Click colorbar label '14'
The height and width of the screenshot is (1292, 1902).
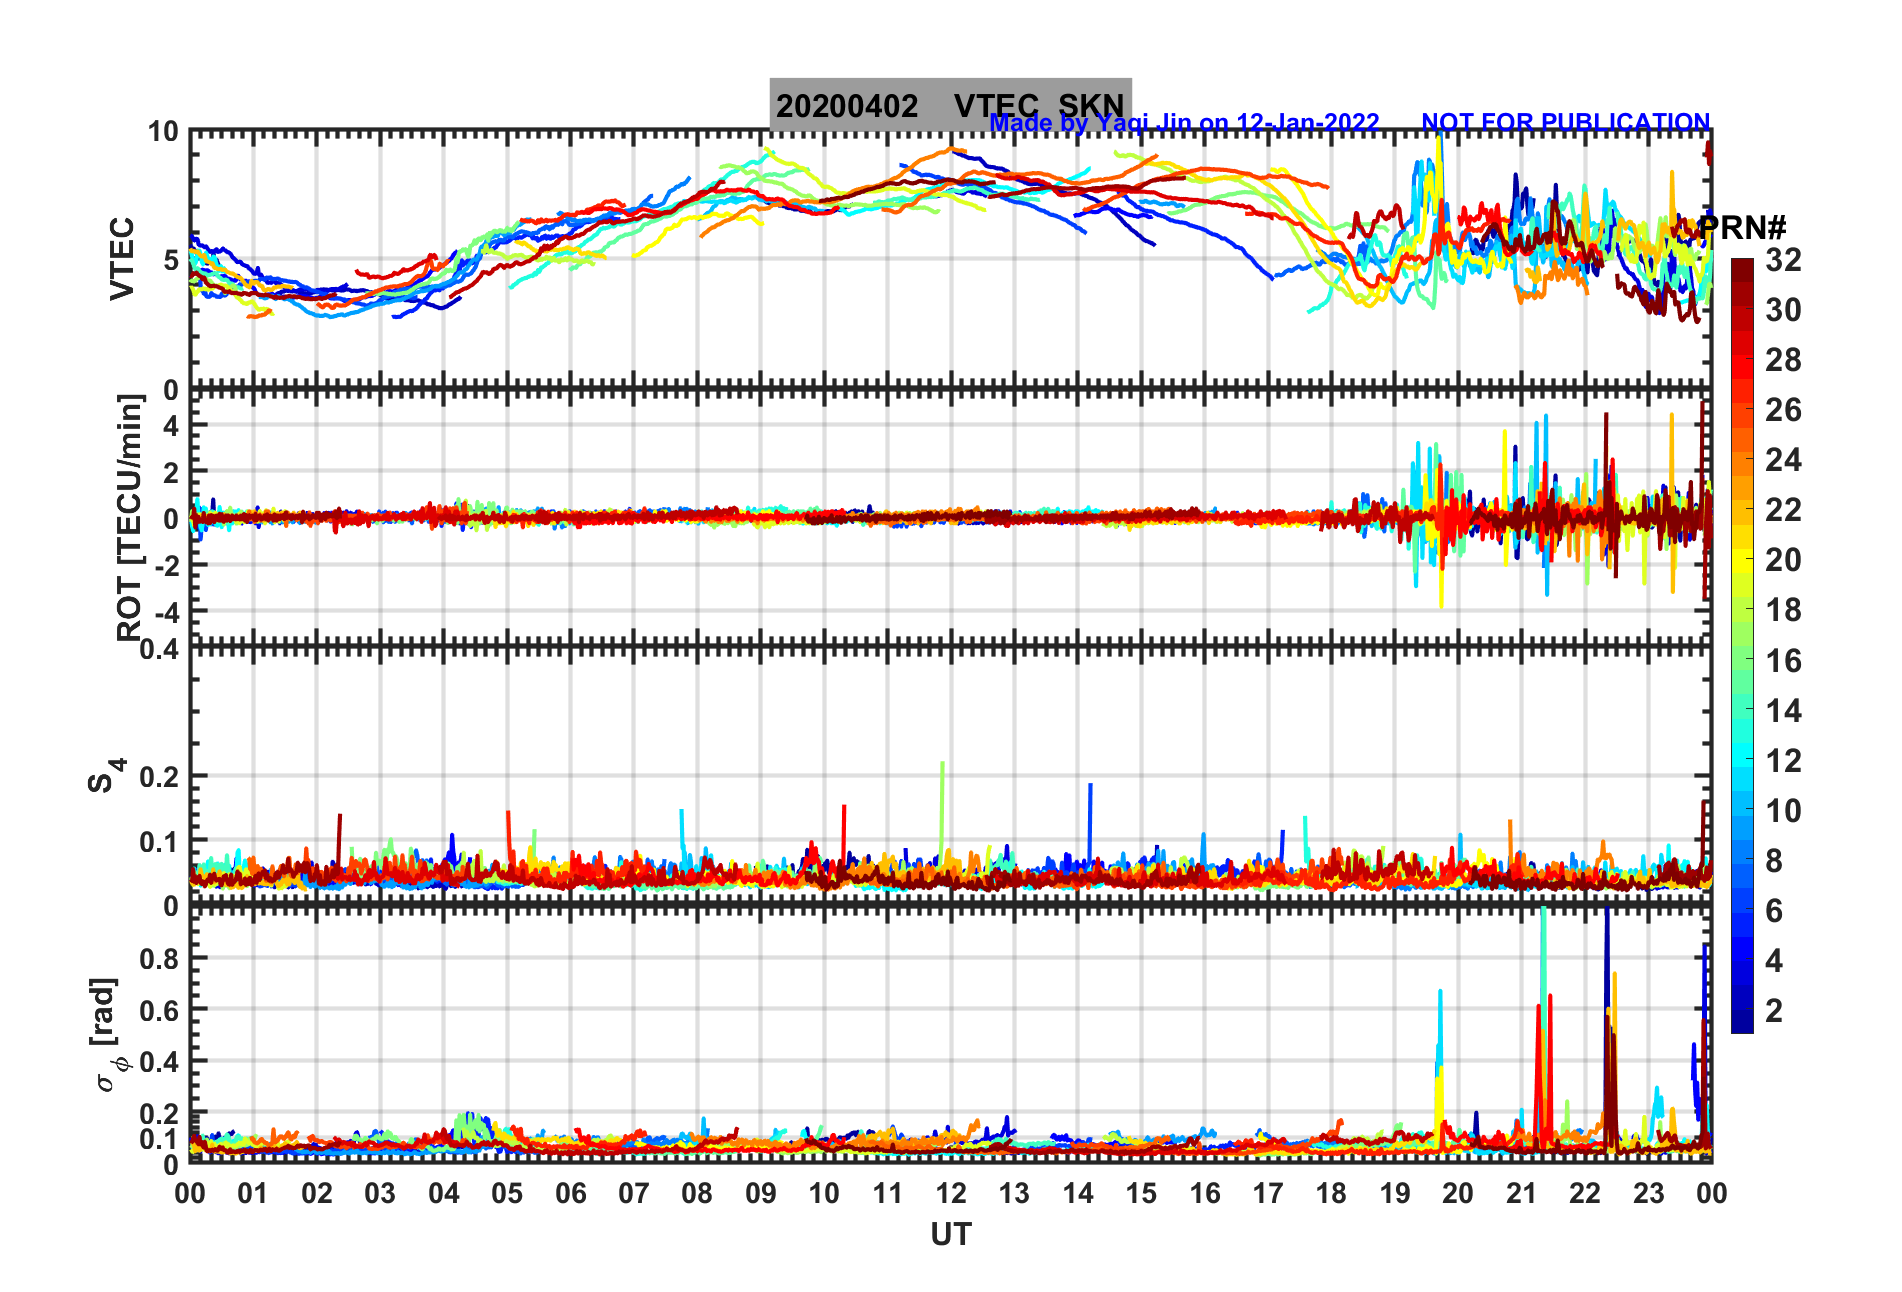click(x=1783, y=711)
